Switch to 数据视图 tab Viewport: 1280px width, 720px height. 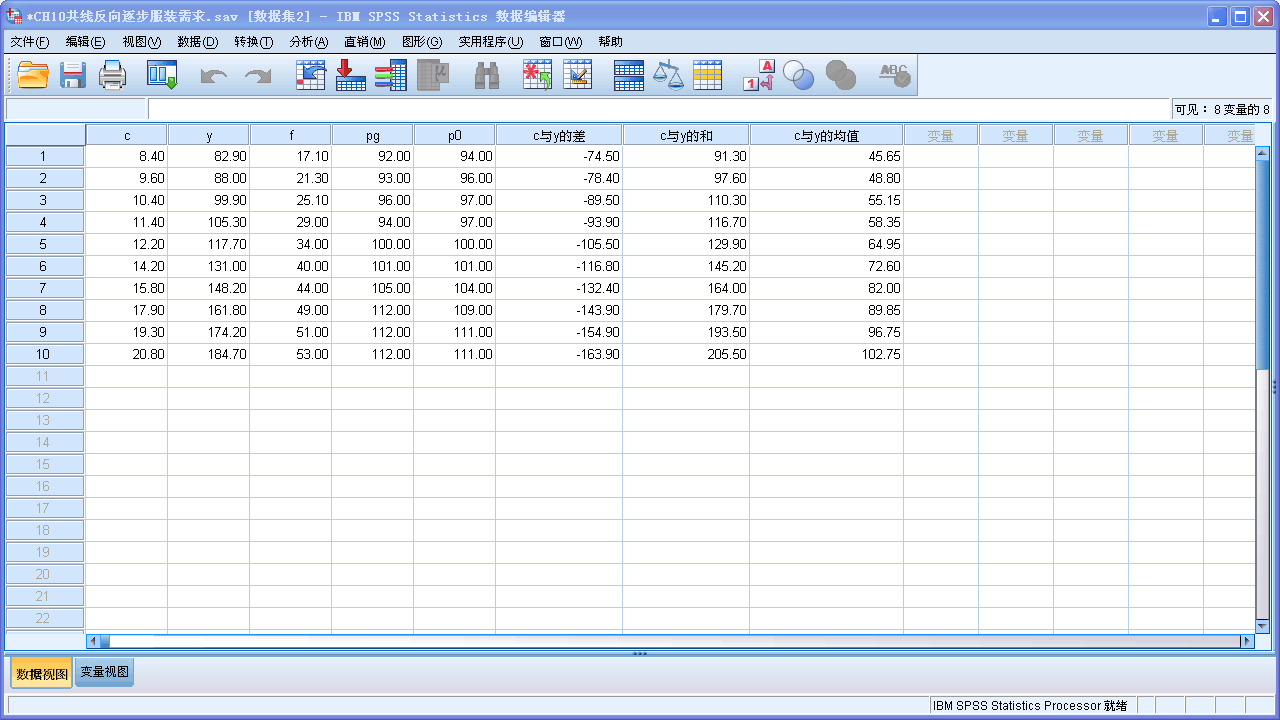42,673
